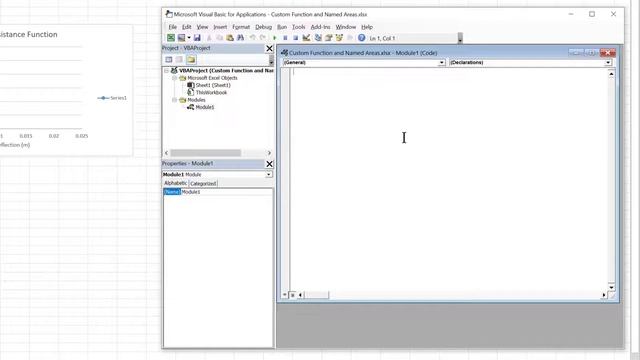The image size is (640, 360).
Task: Select the Modules folder tree item
Action: pos(196,100)
